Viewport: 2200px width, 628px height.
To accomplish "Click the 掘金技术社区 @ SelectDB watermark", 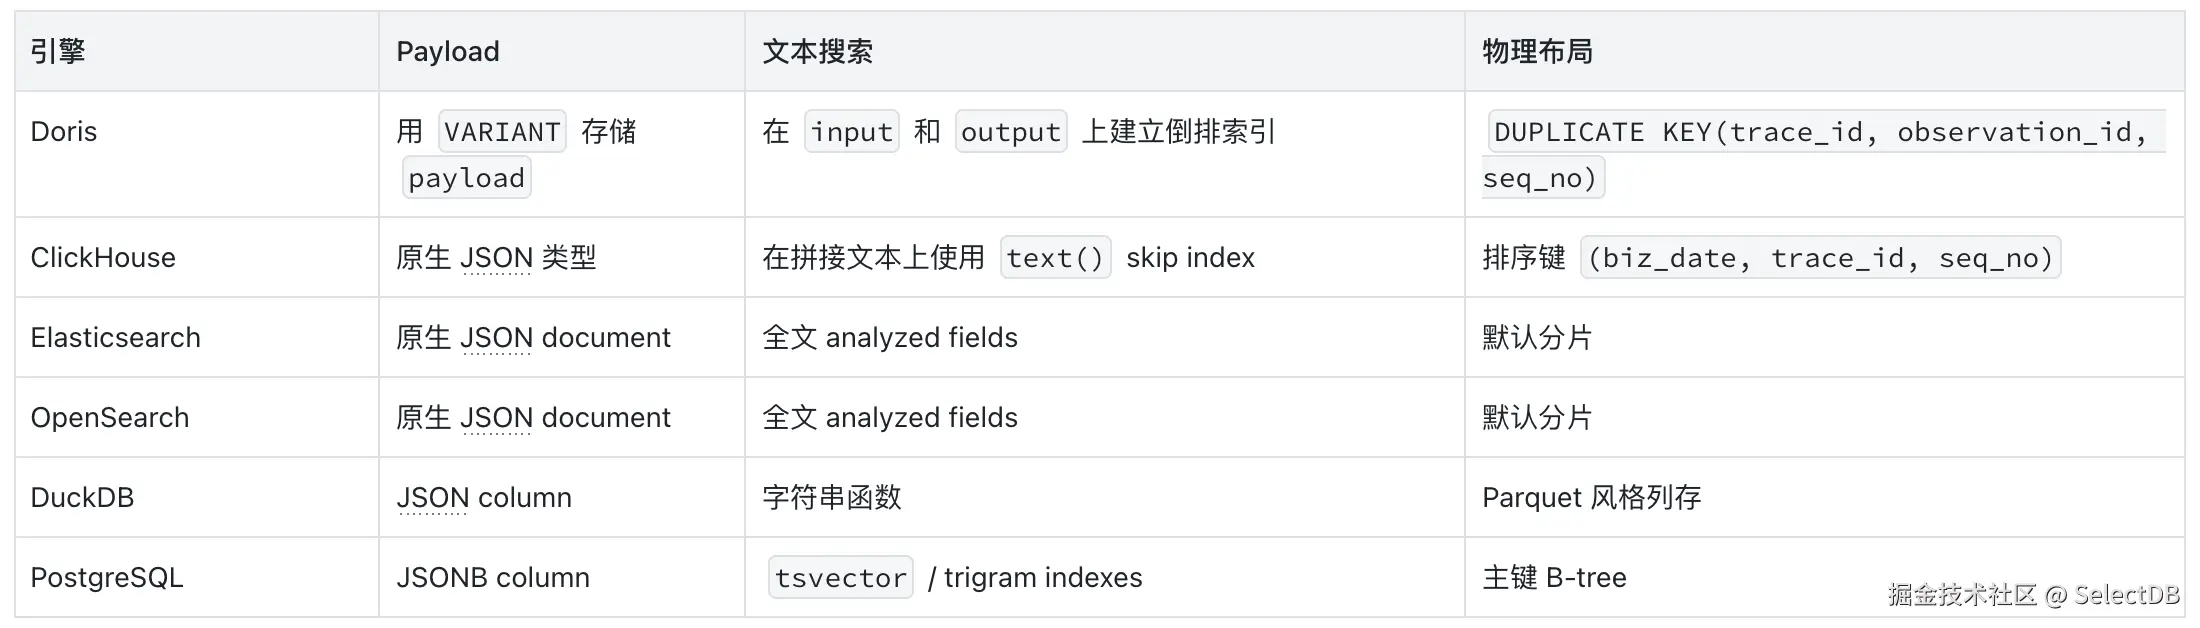I will (x=2034, y=595).
